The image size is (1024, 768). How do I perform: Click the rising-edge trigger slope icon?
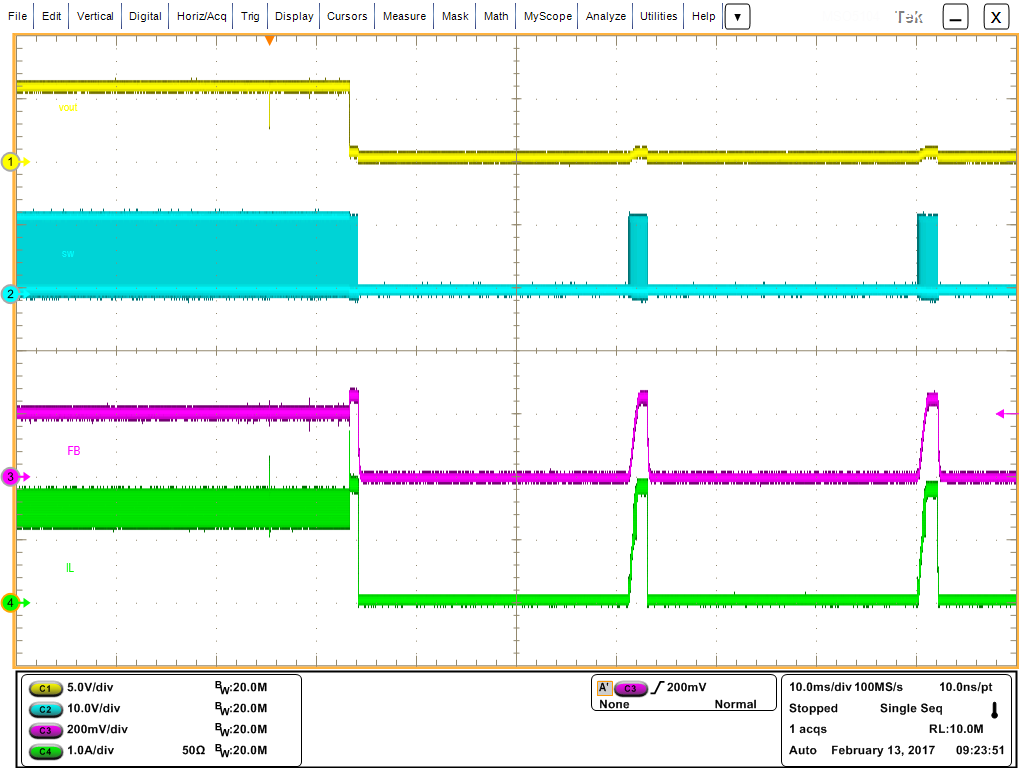[660, 687]
